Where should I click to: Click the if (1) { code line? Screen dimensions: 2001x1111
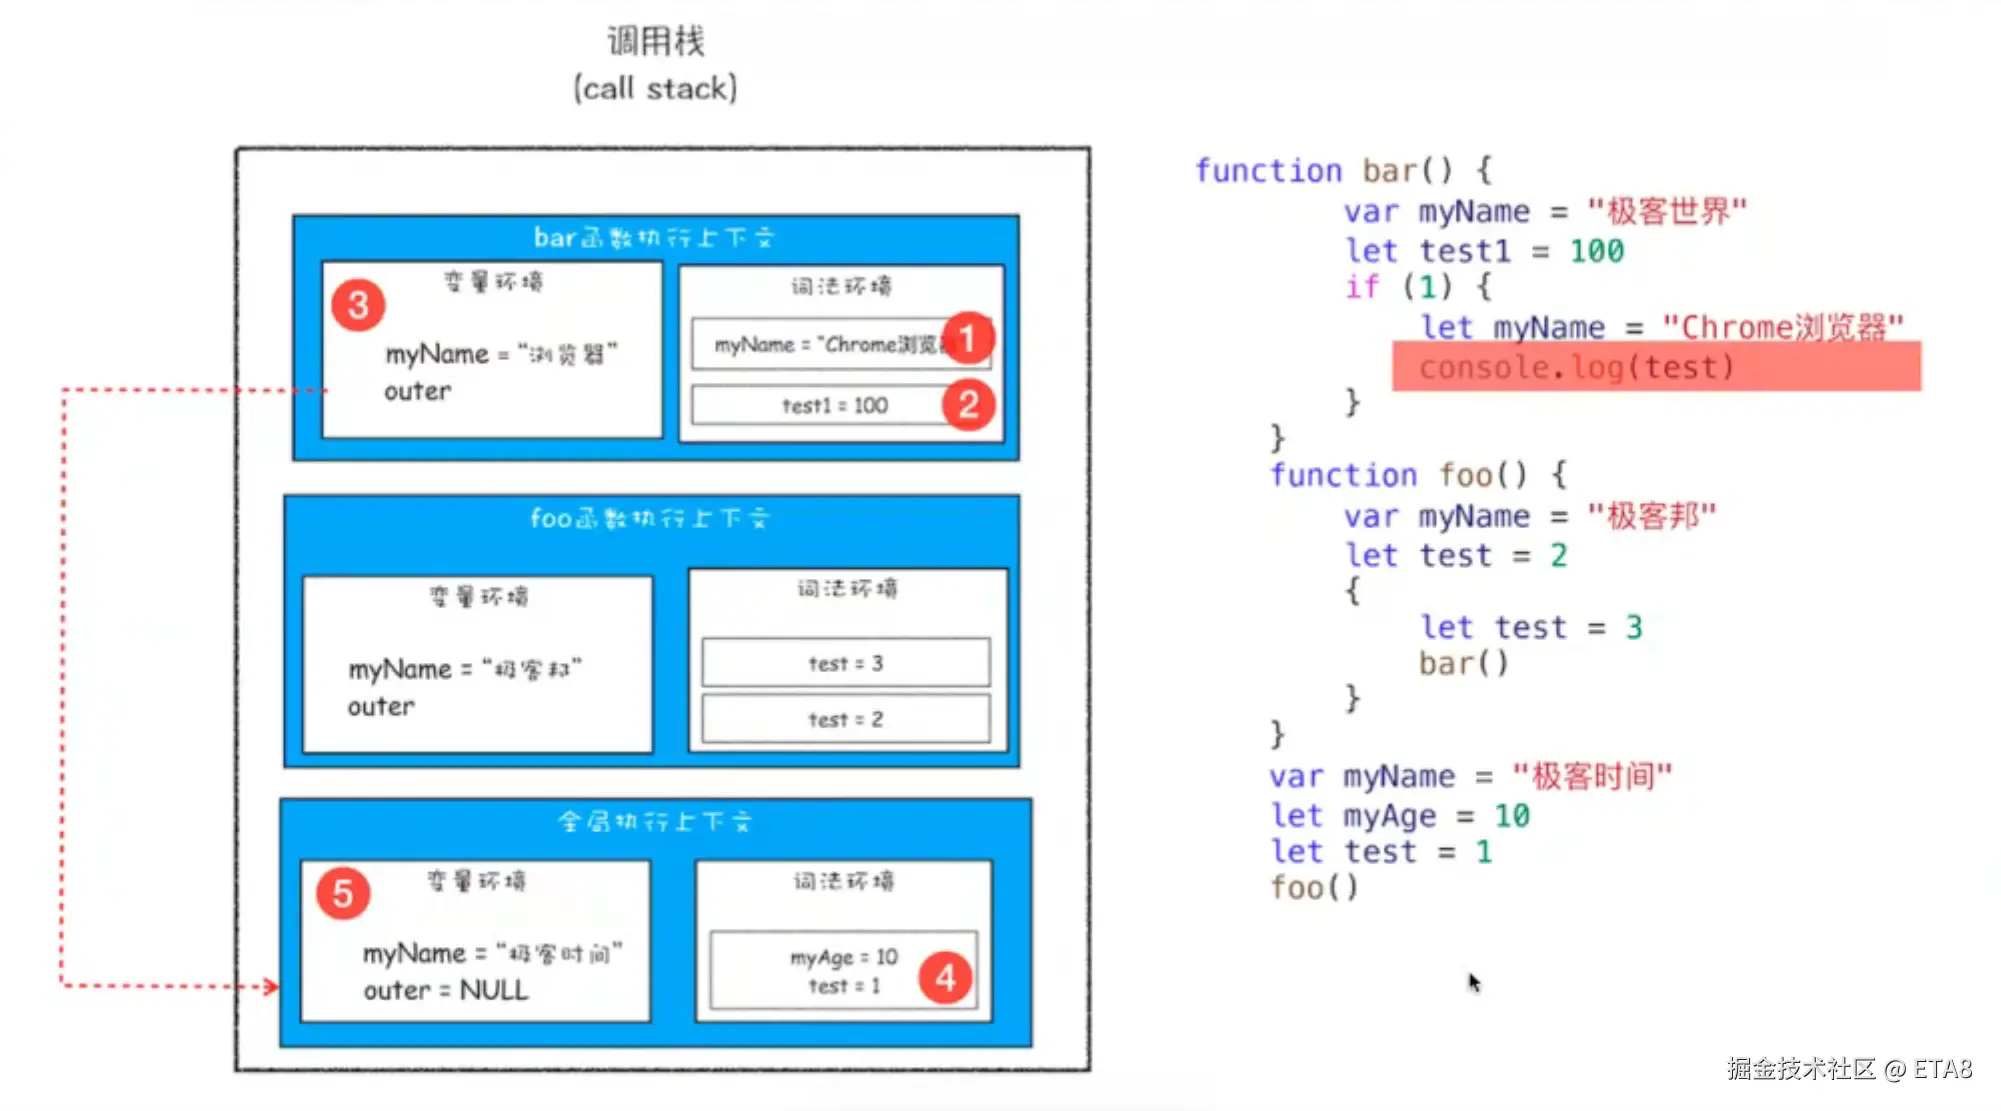click(1418, 287)
